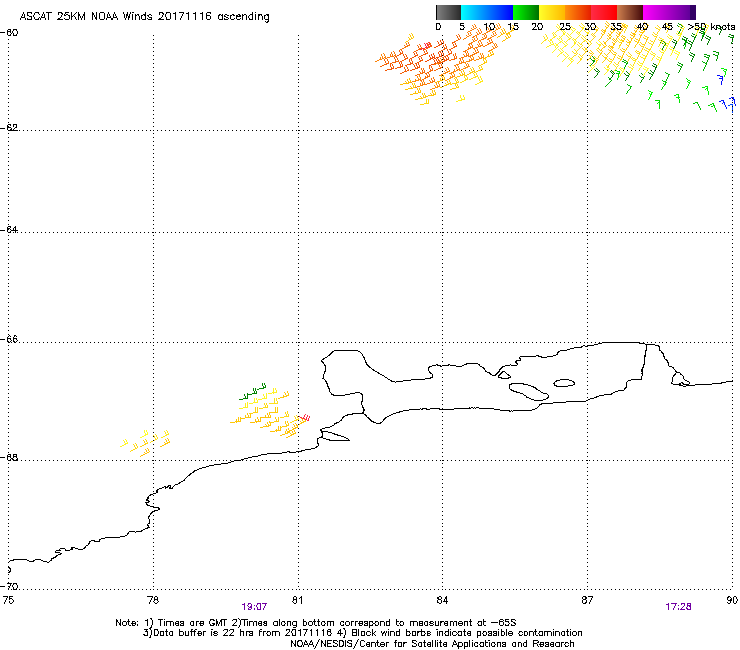Click the NOAA/NESDIS Center for Satellite Applications credit
Viewport: 740px width, 650px height.
pos(432,644)
